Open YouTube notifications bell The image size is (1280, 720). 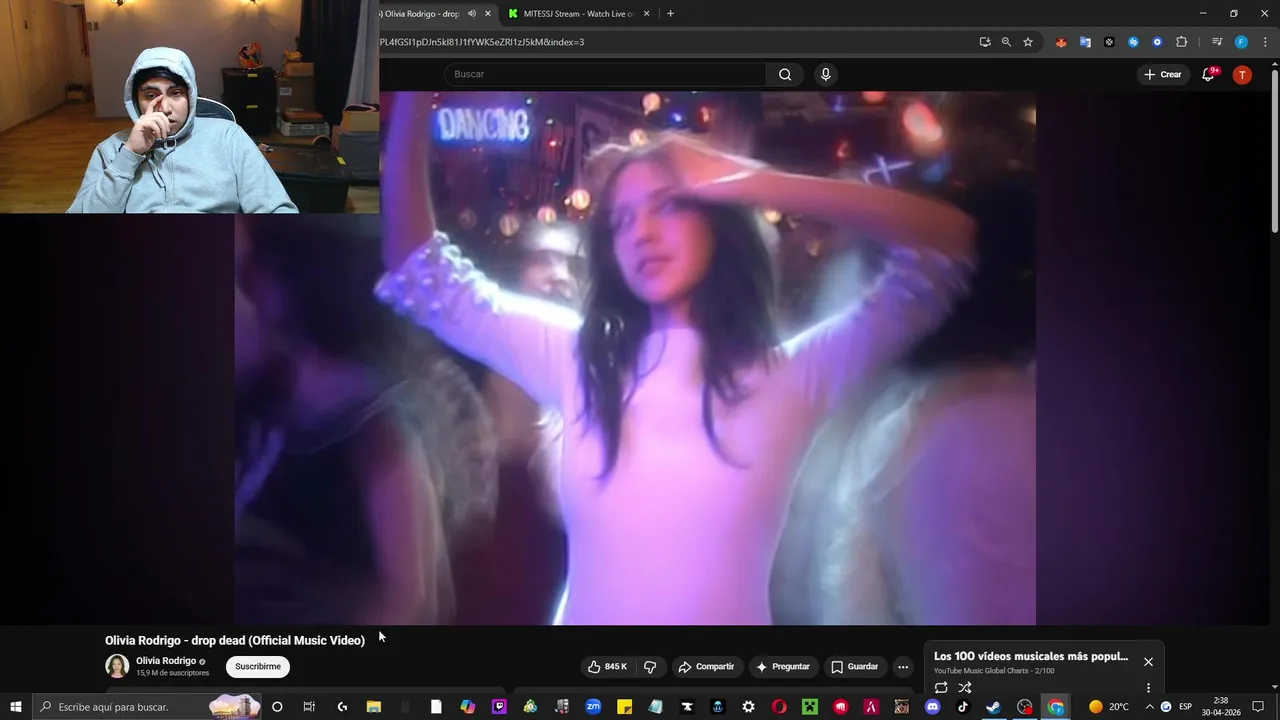[1208, 74]
